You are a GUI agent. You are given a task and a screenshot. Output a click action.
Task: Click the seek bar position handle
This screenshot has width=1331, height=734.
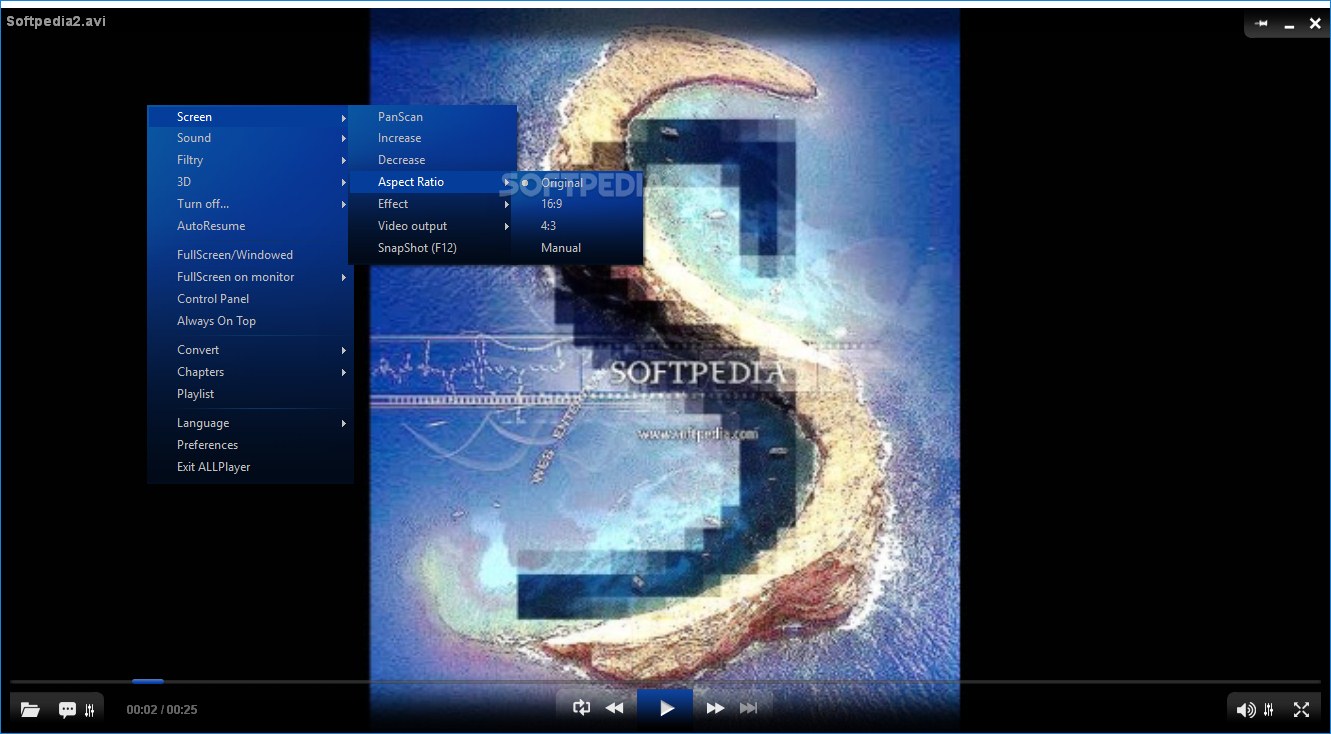148,681
